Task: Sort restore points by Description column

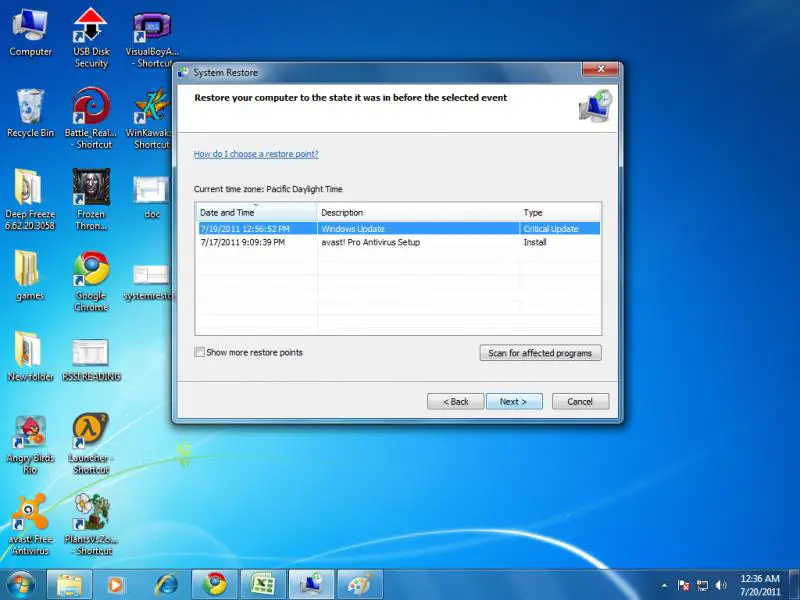Action: point(418,213)
